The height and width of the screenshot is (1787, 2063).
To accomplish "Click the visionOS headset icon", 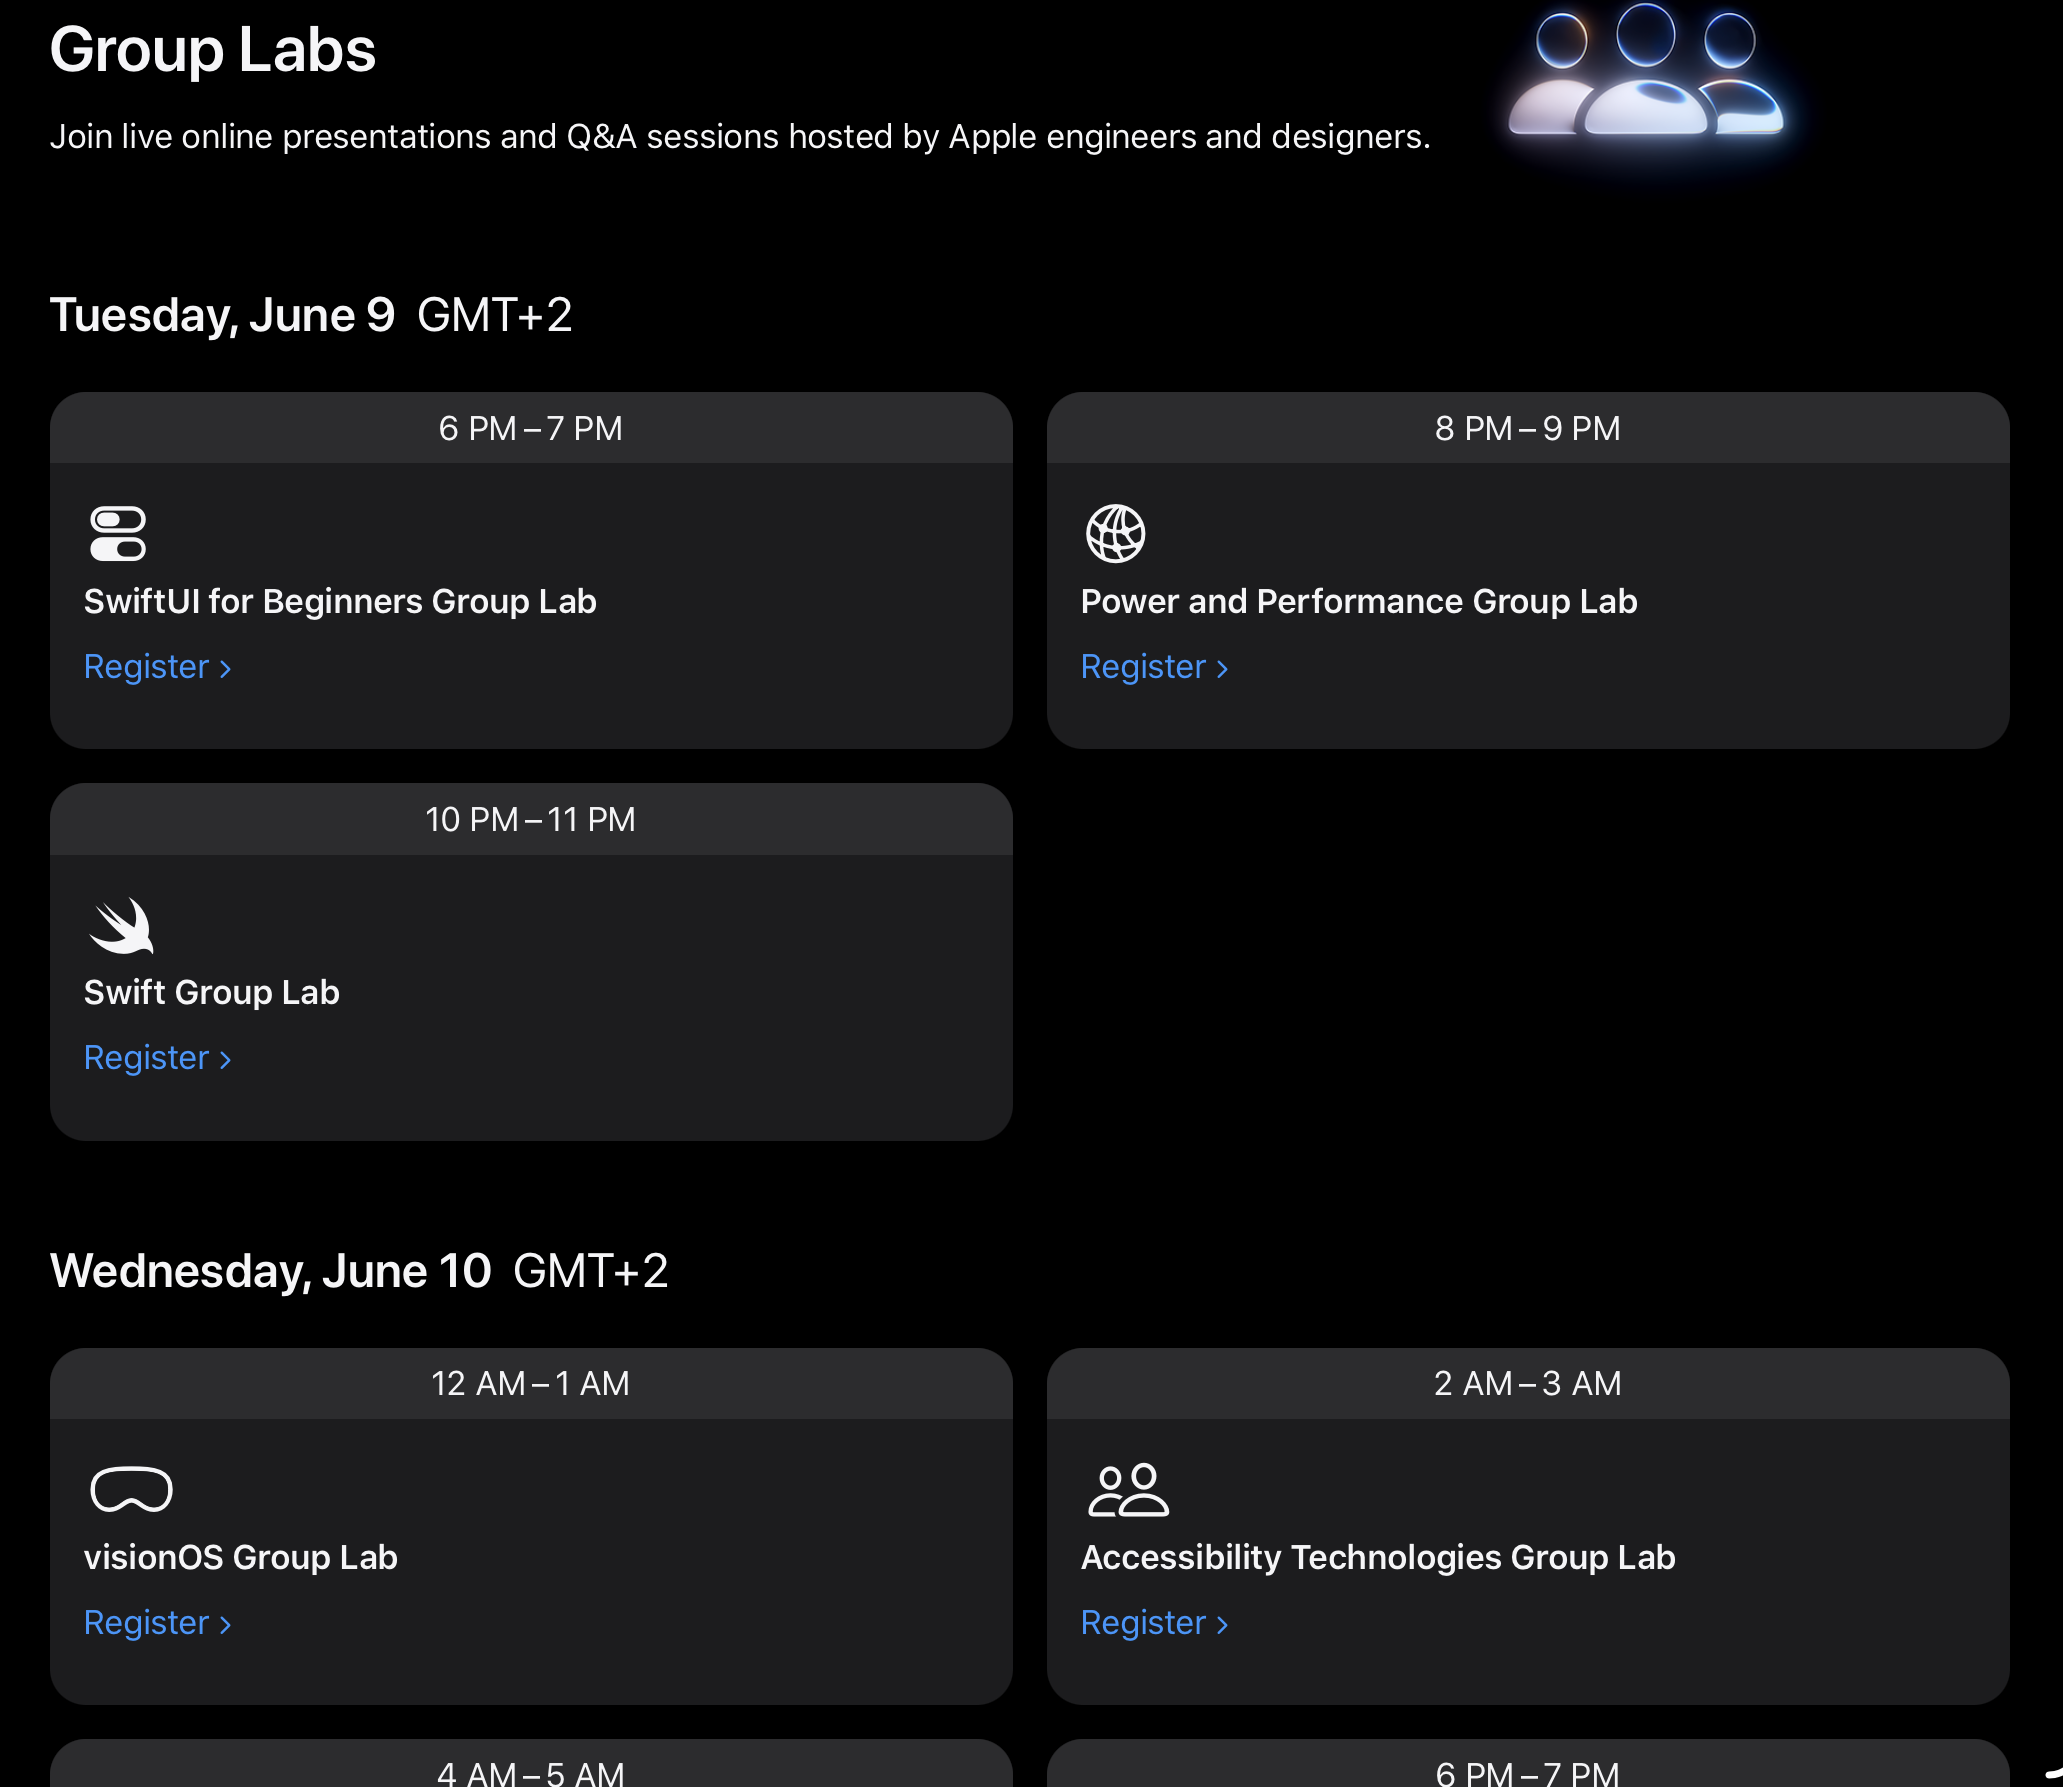I will 131,1489.
